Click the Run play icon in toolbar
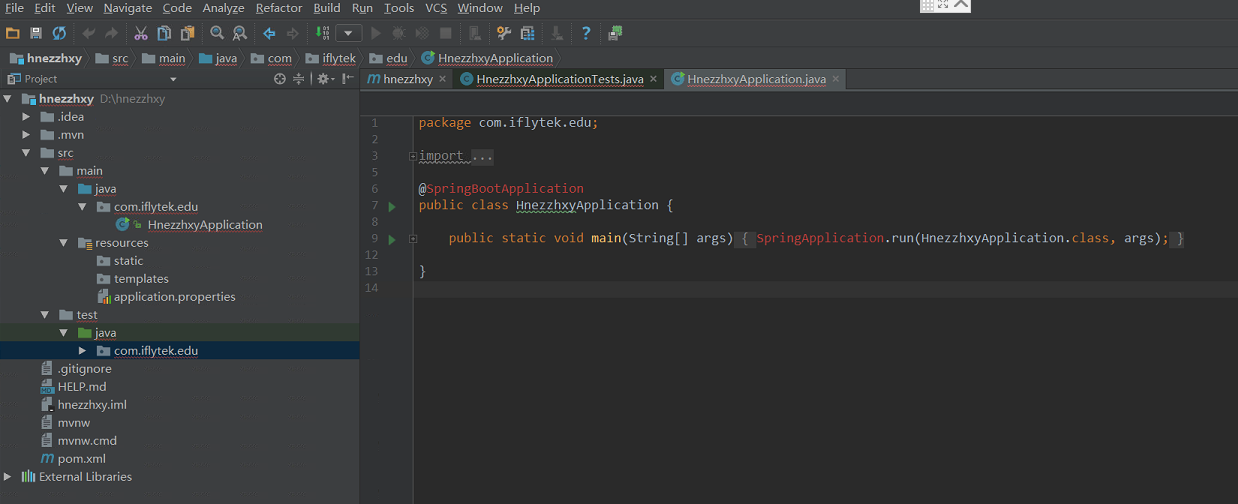 coord(376,33)
